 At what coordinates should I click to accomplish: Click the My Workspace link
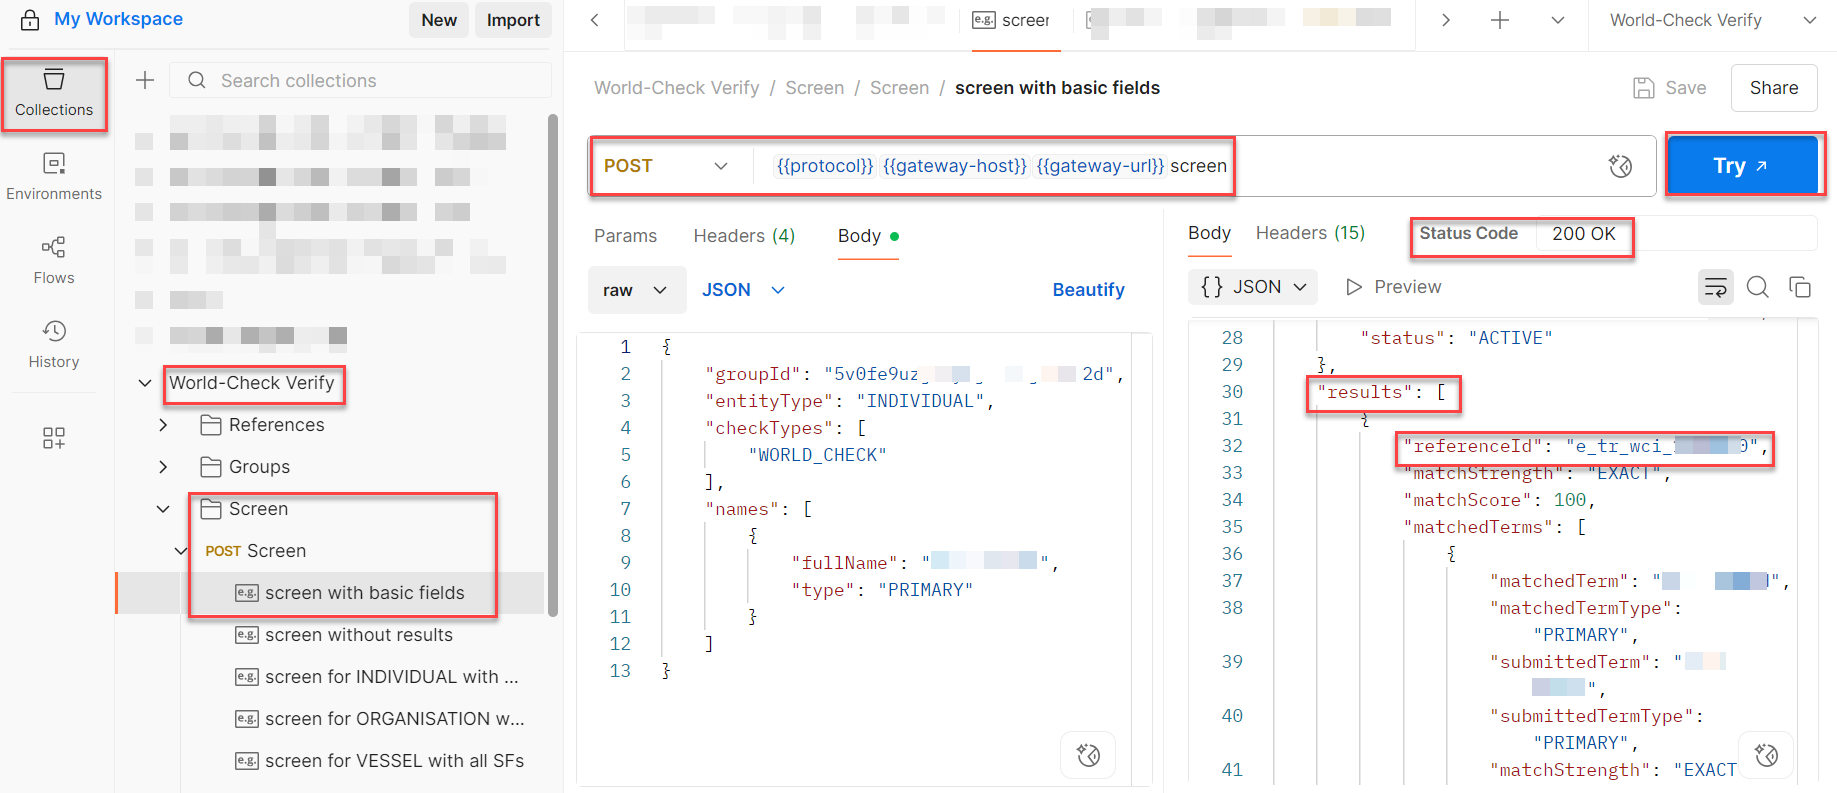click(118, 19)
